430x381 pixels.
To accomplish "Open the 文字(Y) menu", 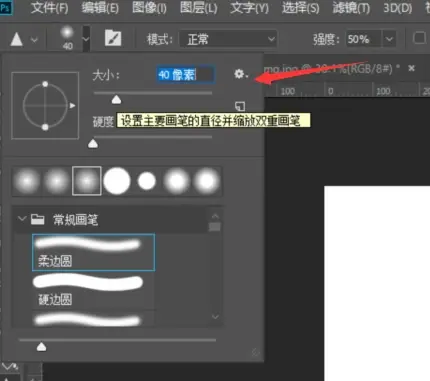I will pyautogui.click(x=250, y=8).
